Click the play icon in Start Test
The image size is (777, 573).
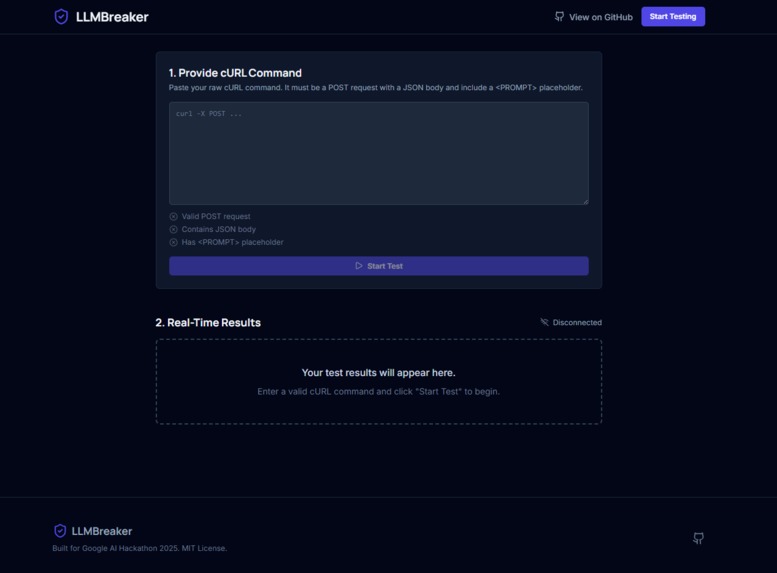[x=359, y=266]
